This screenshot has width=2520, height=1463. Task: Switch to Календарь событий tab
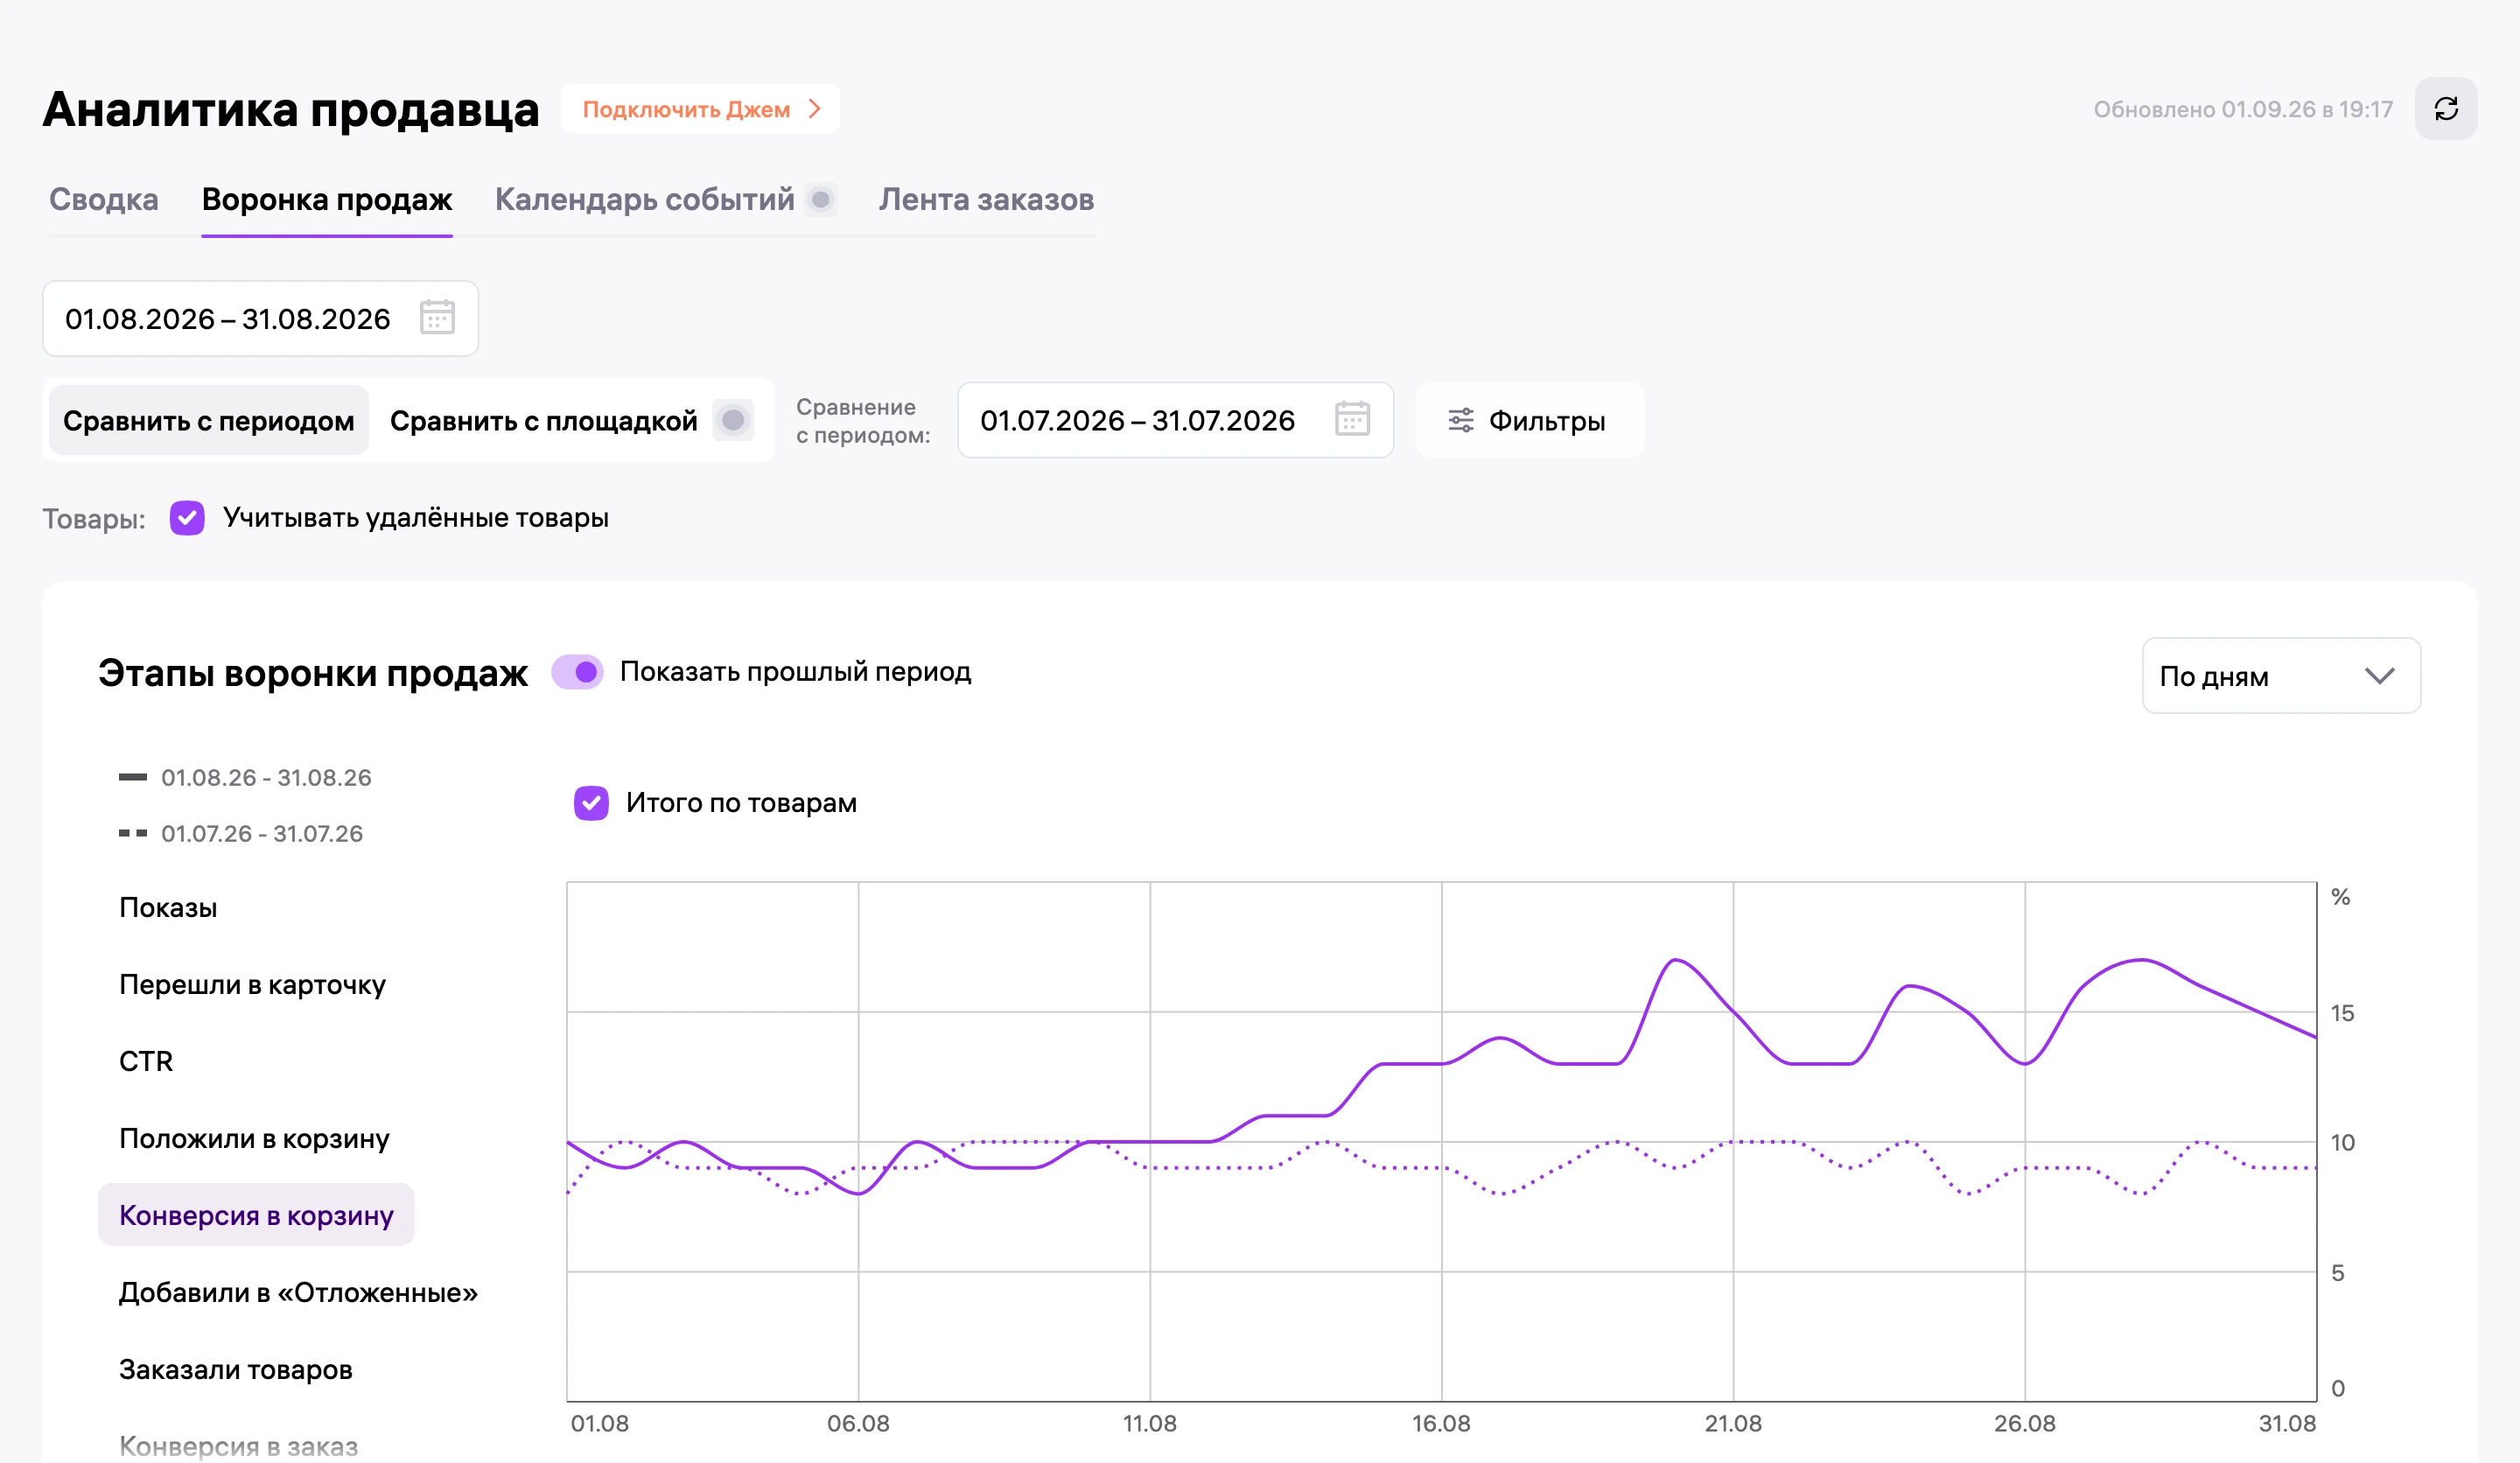pos(645,200)
